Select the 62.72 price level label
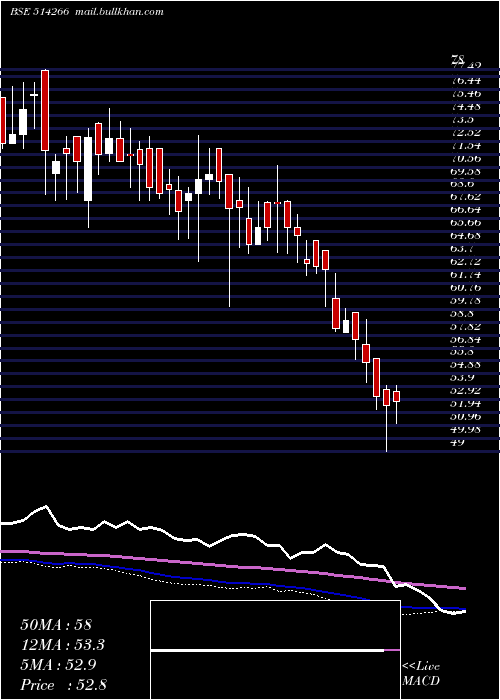This screenshot has height=700, width=500. pyautogui.click(x=465, y=262)
